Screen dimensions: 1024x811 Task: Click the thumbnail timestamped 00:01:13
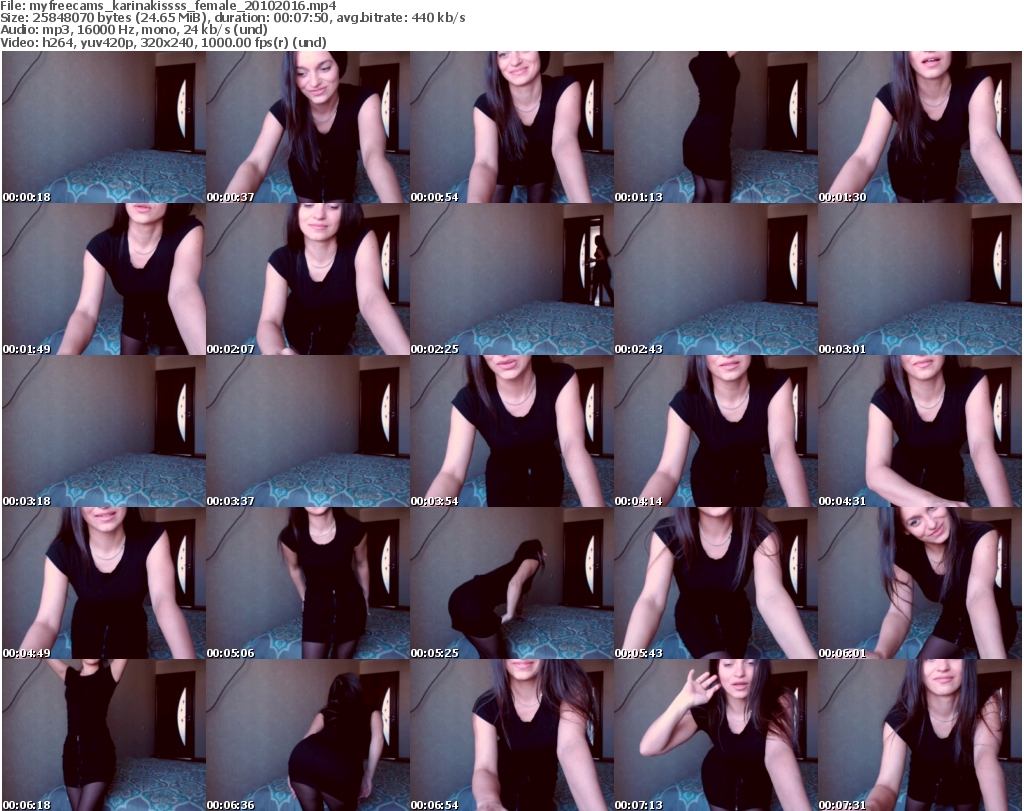point(716,127)
